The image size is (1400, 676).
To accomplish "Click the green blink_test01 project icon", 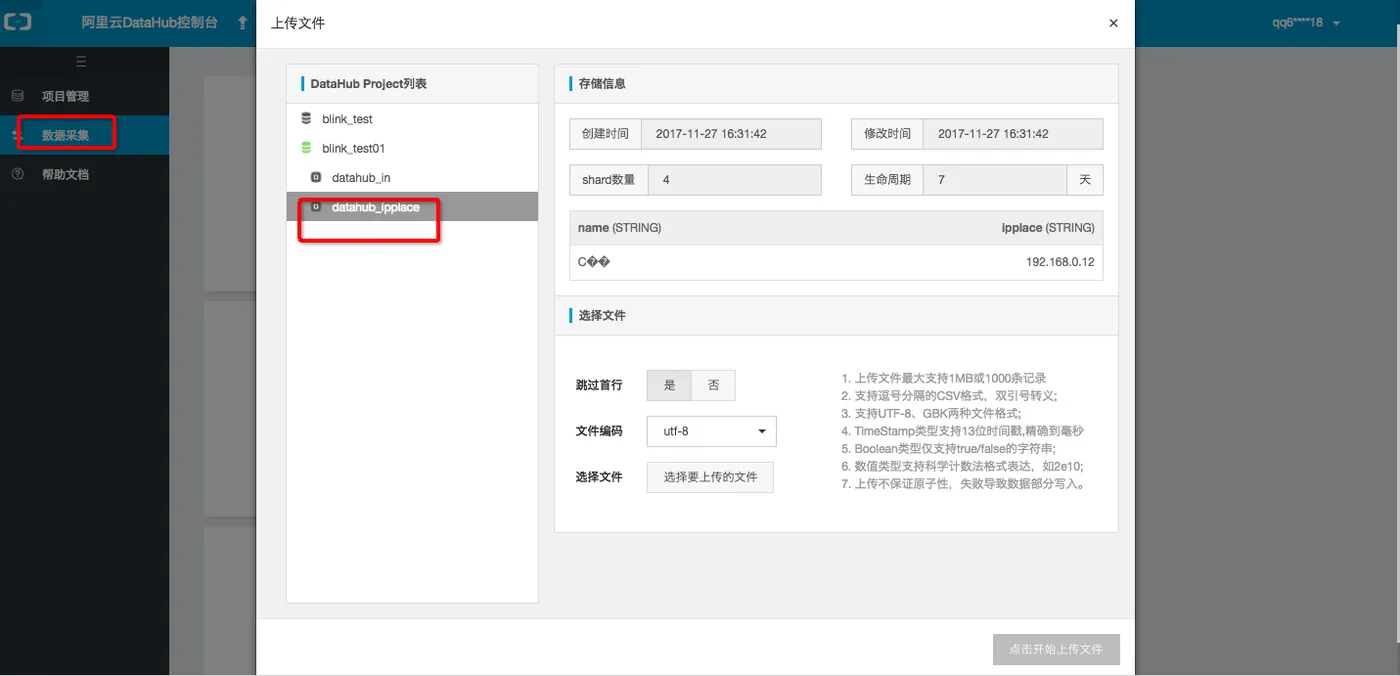I will 306,148.
